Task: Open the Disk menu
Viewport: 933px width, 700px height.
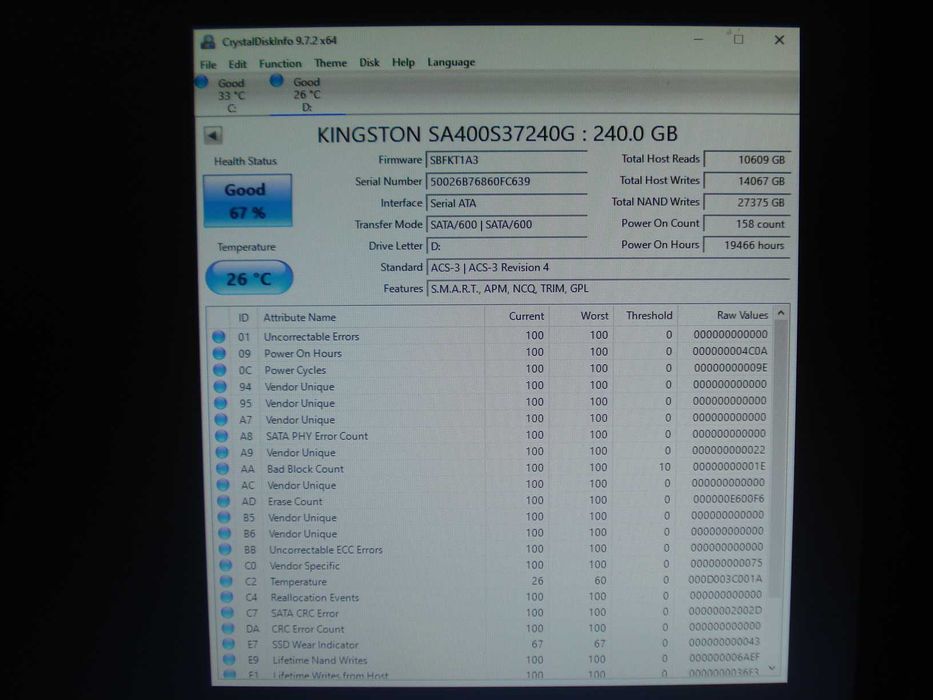Action: [x=369, y=62]
